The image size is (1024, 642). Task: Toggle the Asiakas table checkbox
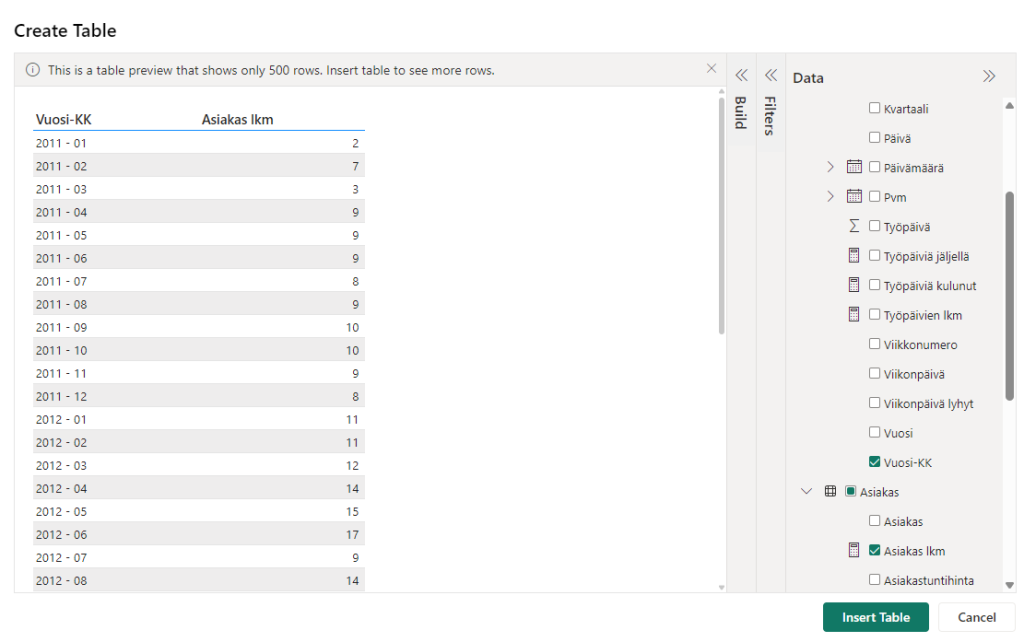[850, 491]
